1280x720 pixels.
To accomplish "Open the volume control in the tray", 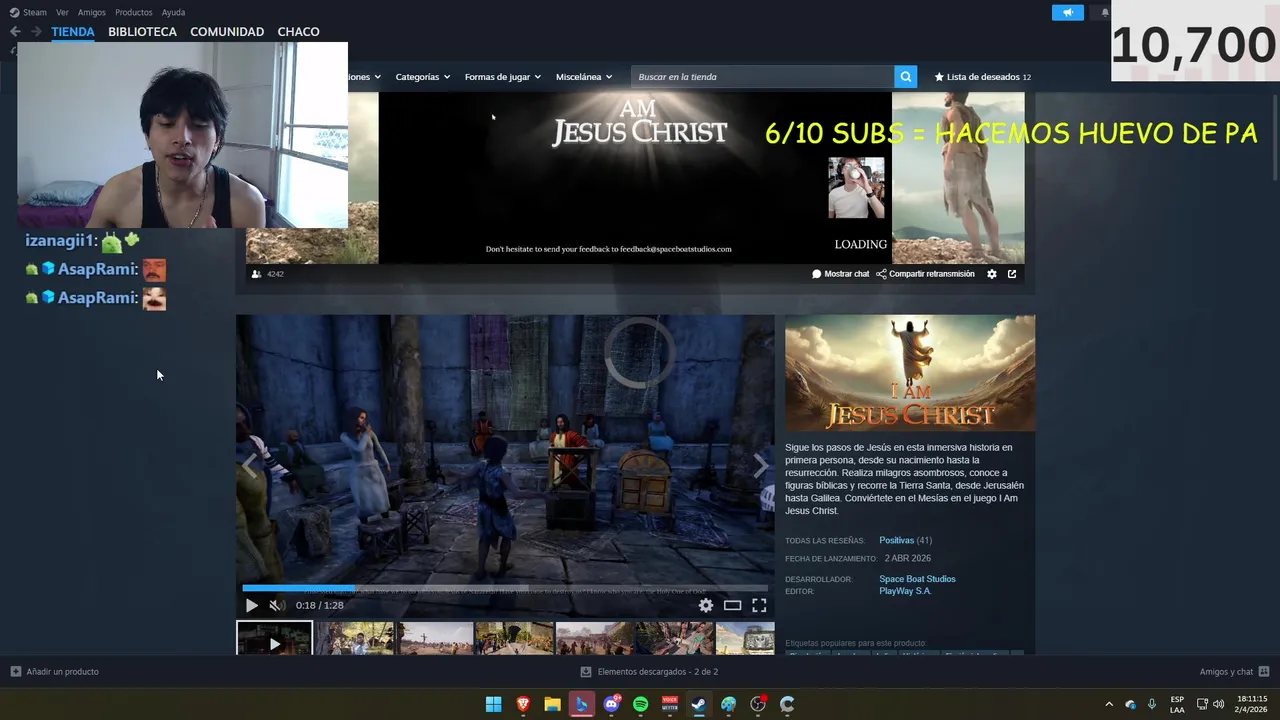I will 1218,704.
